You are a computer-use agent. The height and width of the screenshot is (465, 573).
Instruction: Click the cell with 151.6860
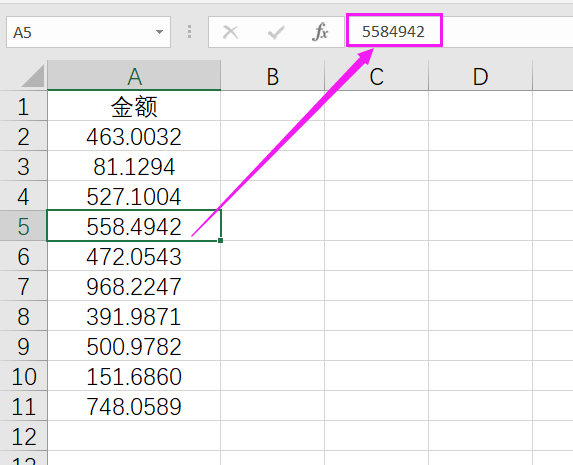pos(134,376)
